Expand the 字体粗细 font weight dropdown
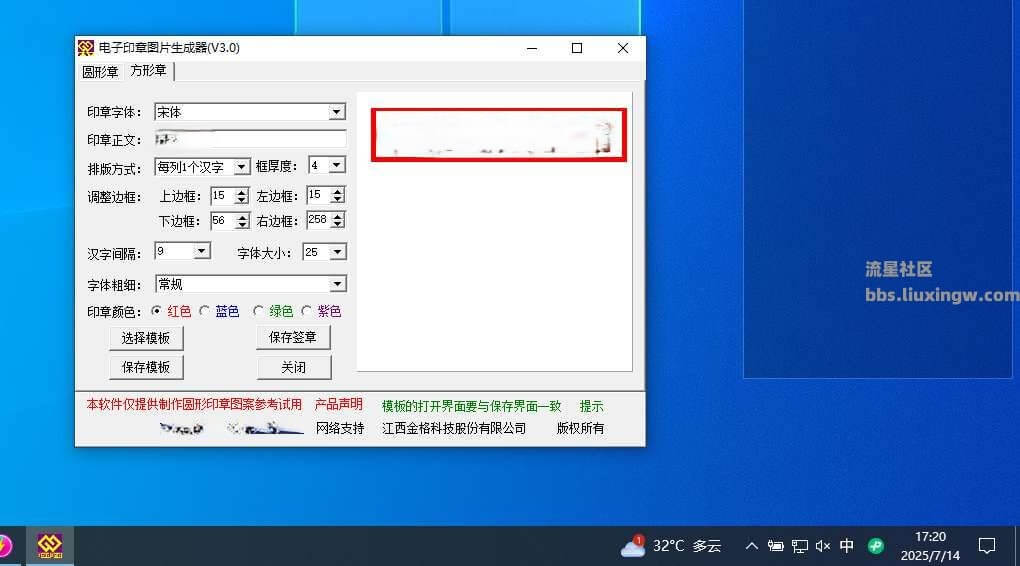 pyautogui.click(x=337, y=284)
